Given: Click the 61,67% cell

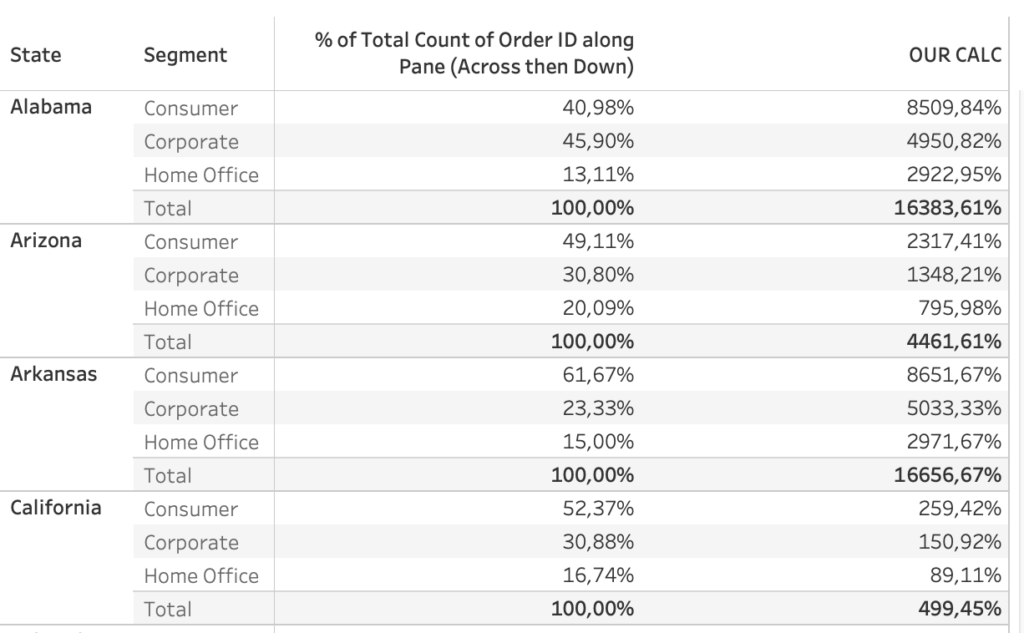Looking at the screenshot, I should point(598,375).
